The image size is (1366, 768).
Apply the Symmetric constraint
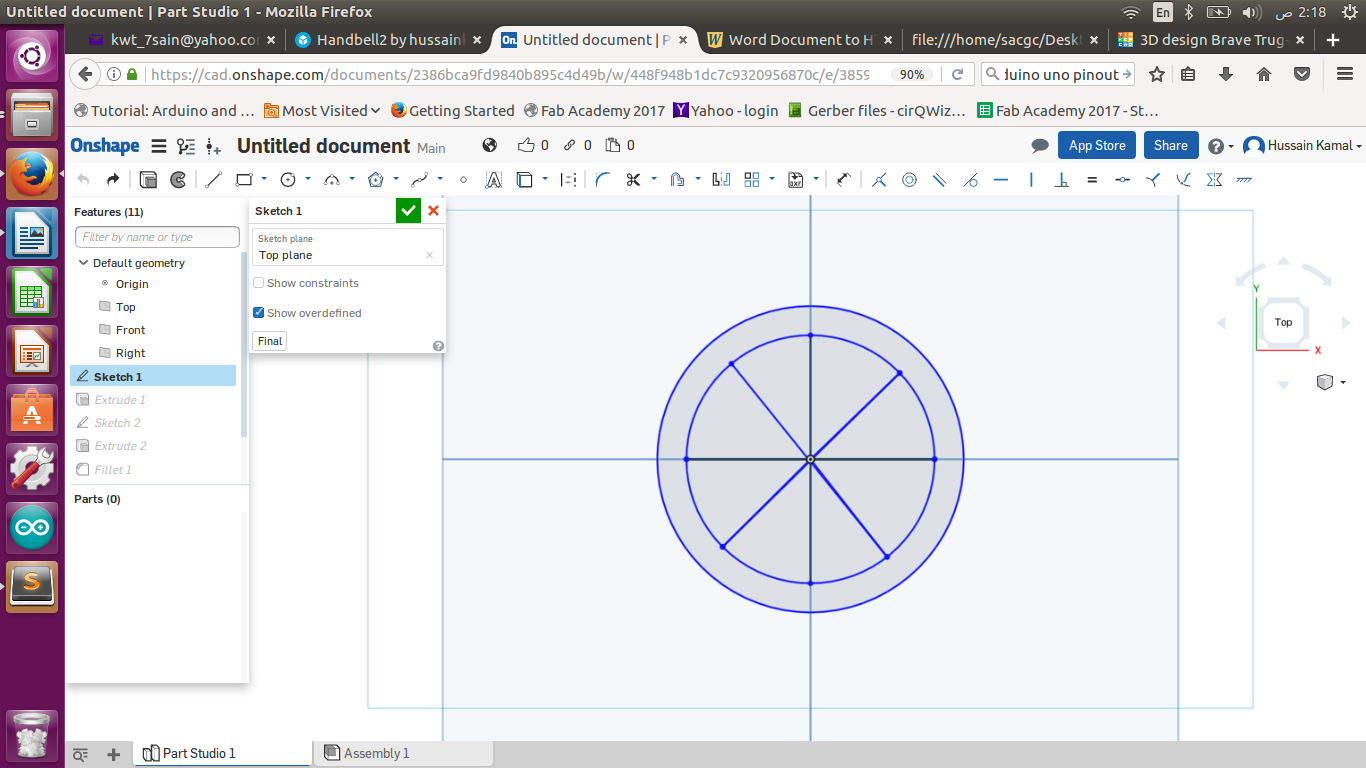(x=1214, y=180)
